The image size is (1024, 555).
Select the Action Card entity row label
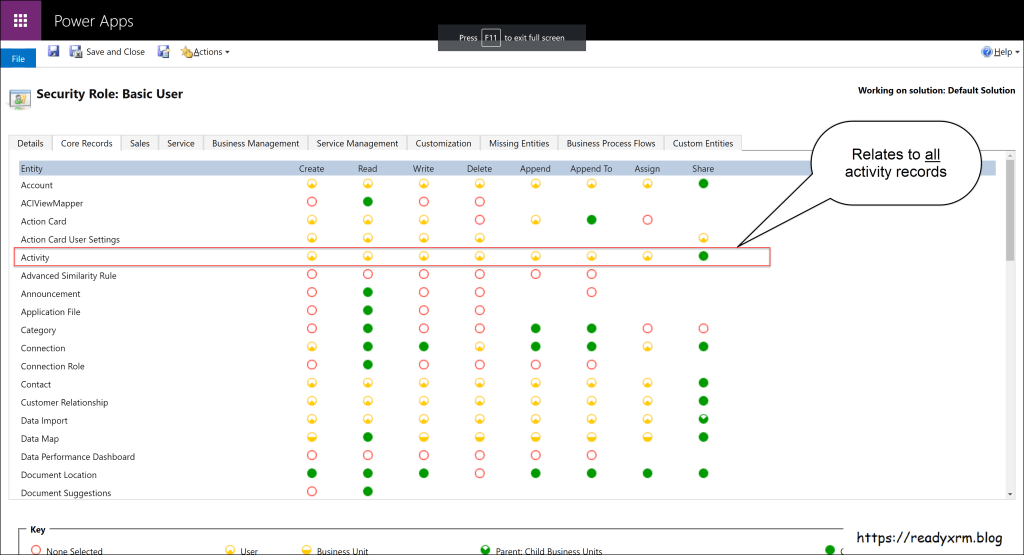point(44,222)
